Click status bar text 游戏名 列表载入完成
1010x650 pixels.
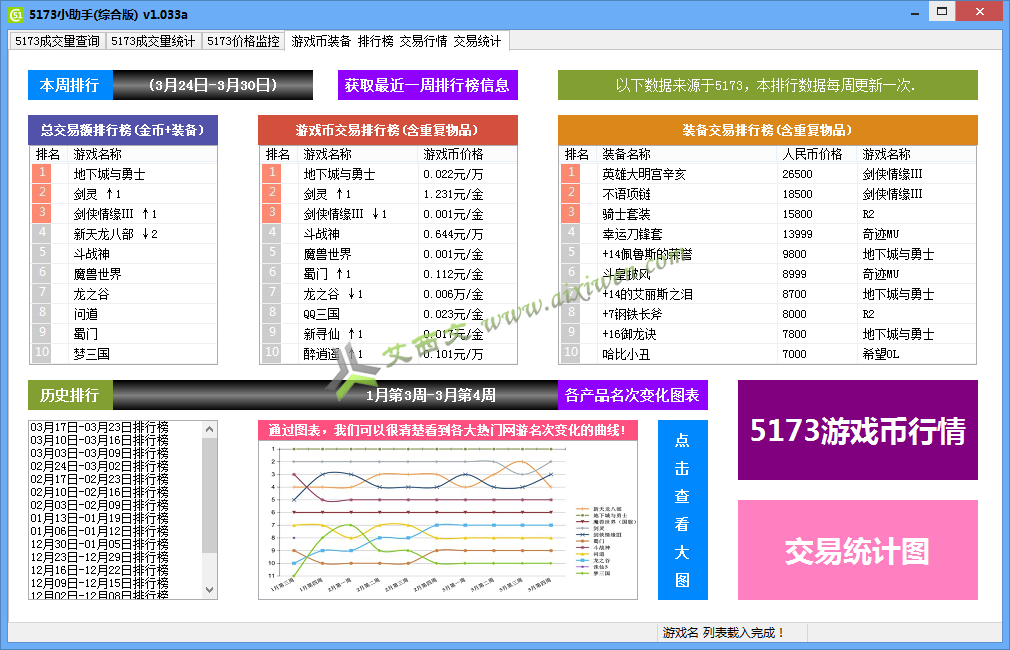(x=723, y=633)
